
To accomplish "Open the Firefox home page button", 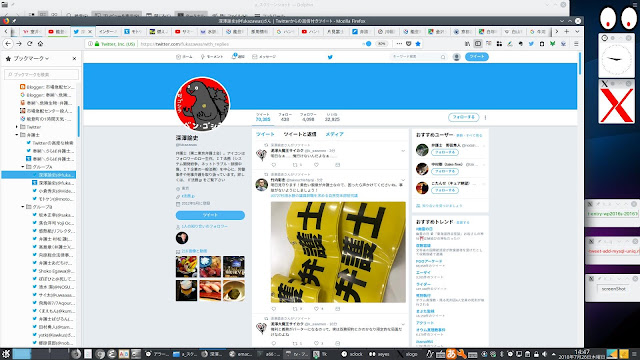I will coord(40,44).
